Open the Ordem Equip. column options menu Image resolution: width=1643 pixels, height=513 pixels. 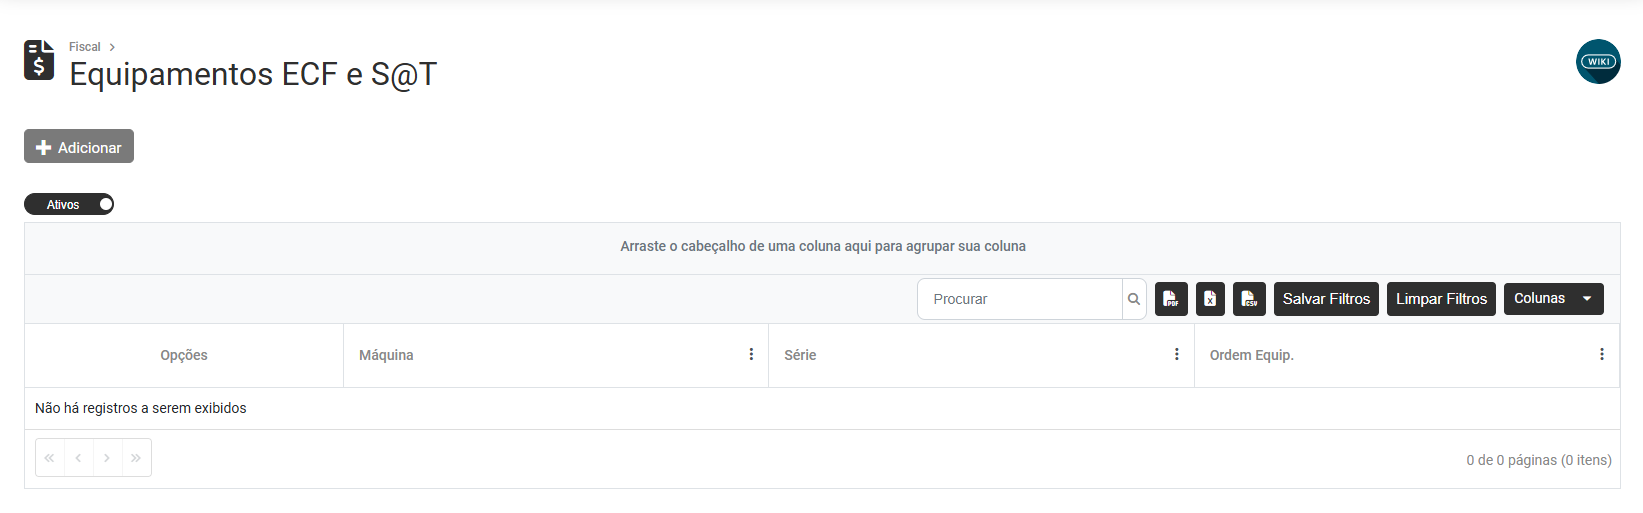[1601, 355]
